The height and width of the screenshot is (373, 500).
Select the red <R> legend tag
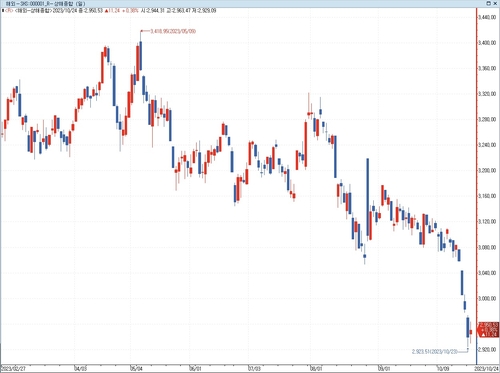[x=10, y=11]
